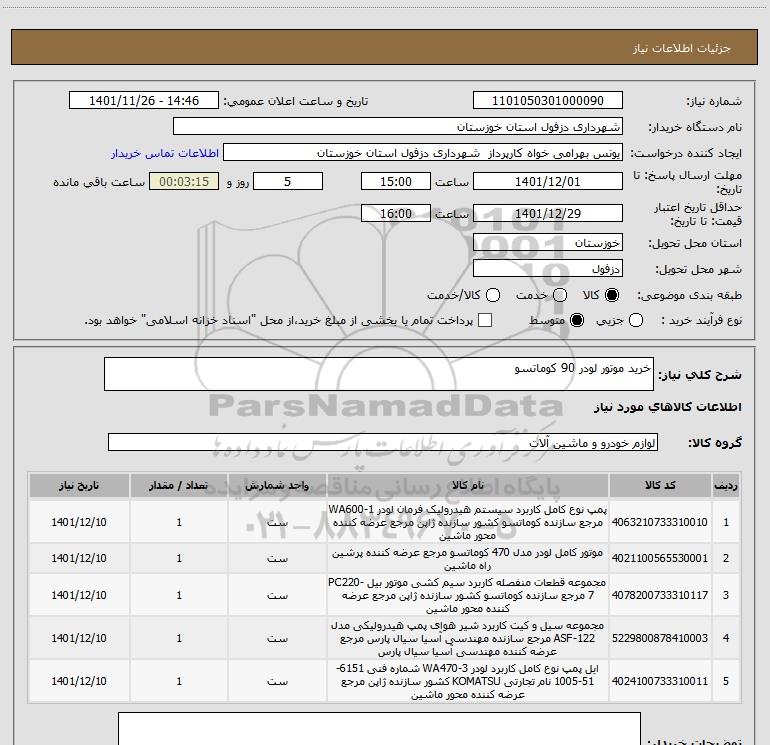Select product code 5229800878410003
The image size is (770, 745).
pos(660,638)
